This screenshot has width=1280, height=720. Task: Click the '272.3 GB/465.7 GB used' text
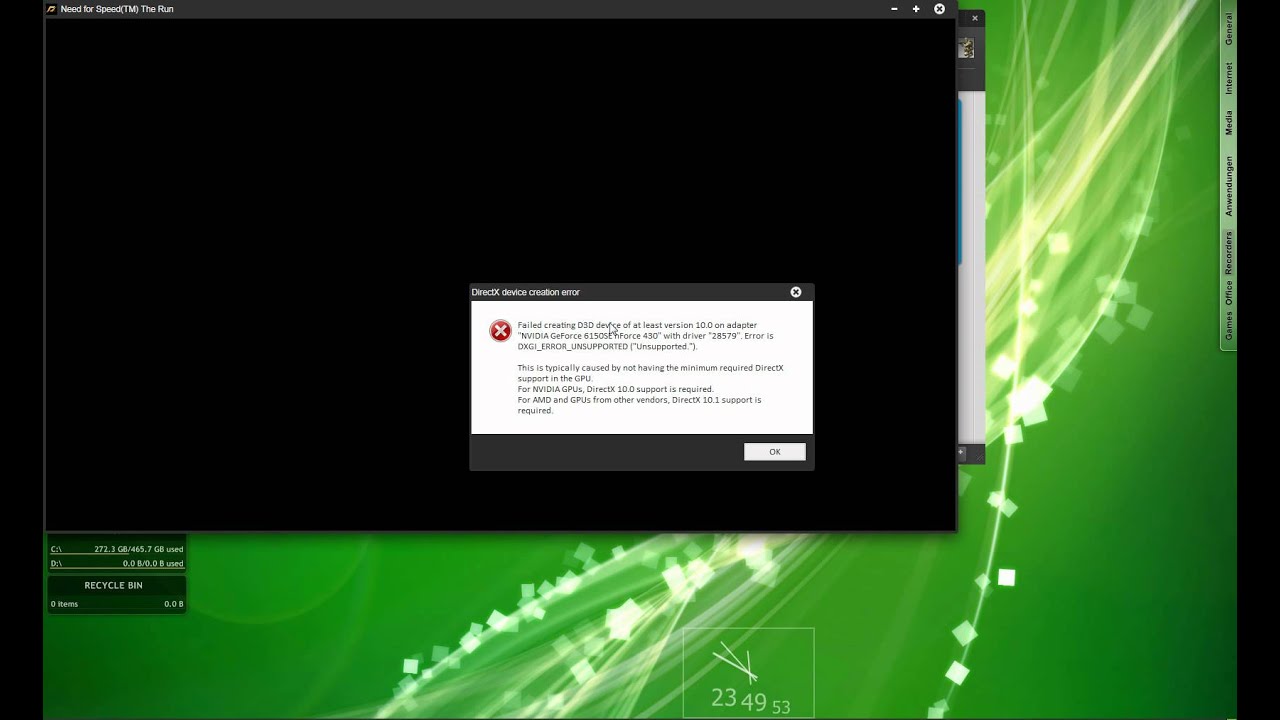(139, 549)
